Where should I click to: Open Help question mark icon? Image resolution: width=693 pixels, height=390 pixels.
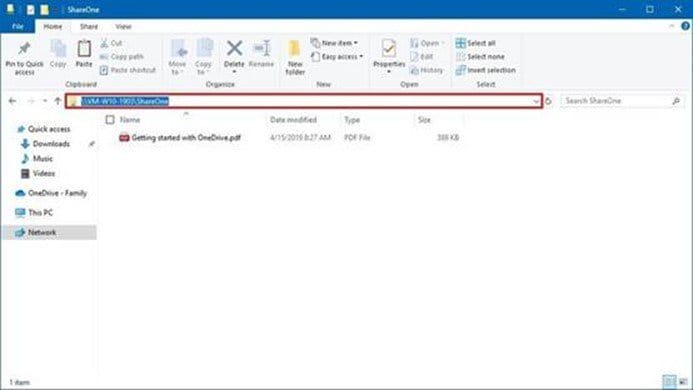point(685,26)
